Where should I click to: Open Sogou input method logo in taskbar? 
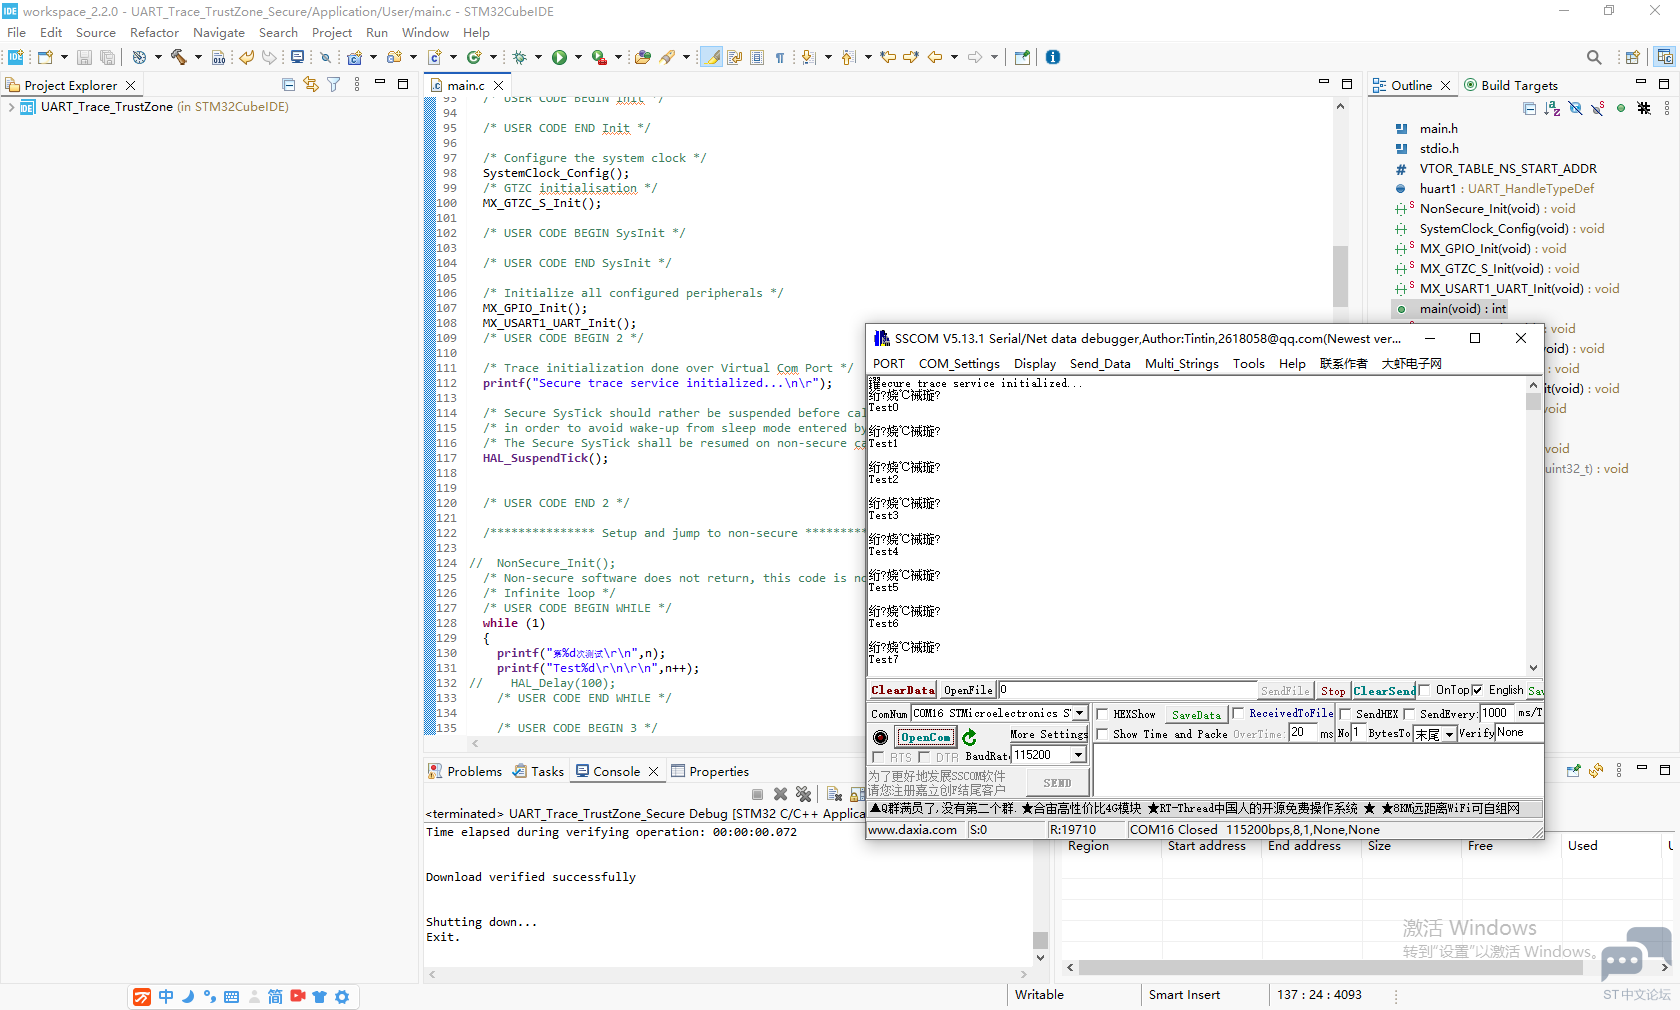click(x=142, y=997)
